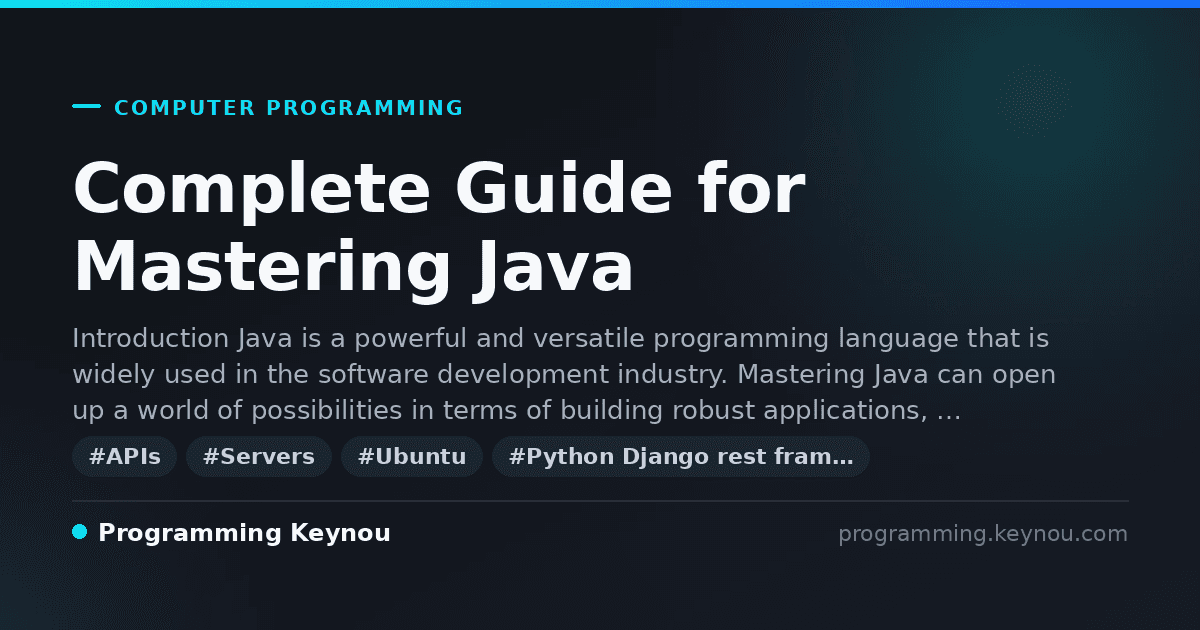1200x630 pixels.
Task: Select the #Ubuntu tag
Action: coord(411,457)
